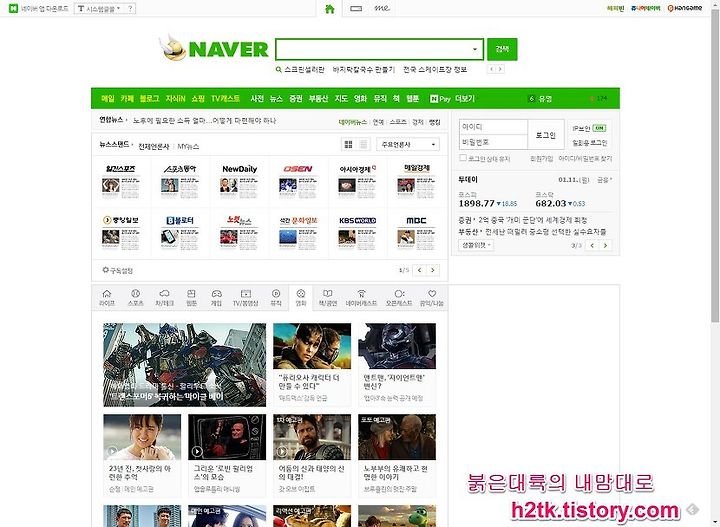Open the 뮤직 play icon tab
The height and width of the screenshot is (527, 720).
pyautogui.click(x=276, y=297)
